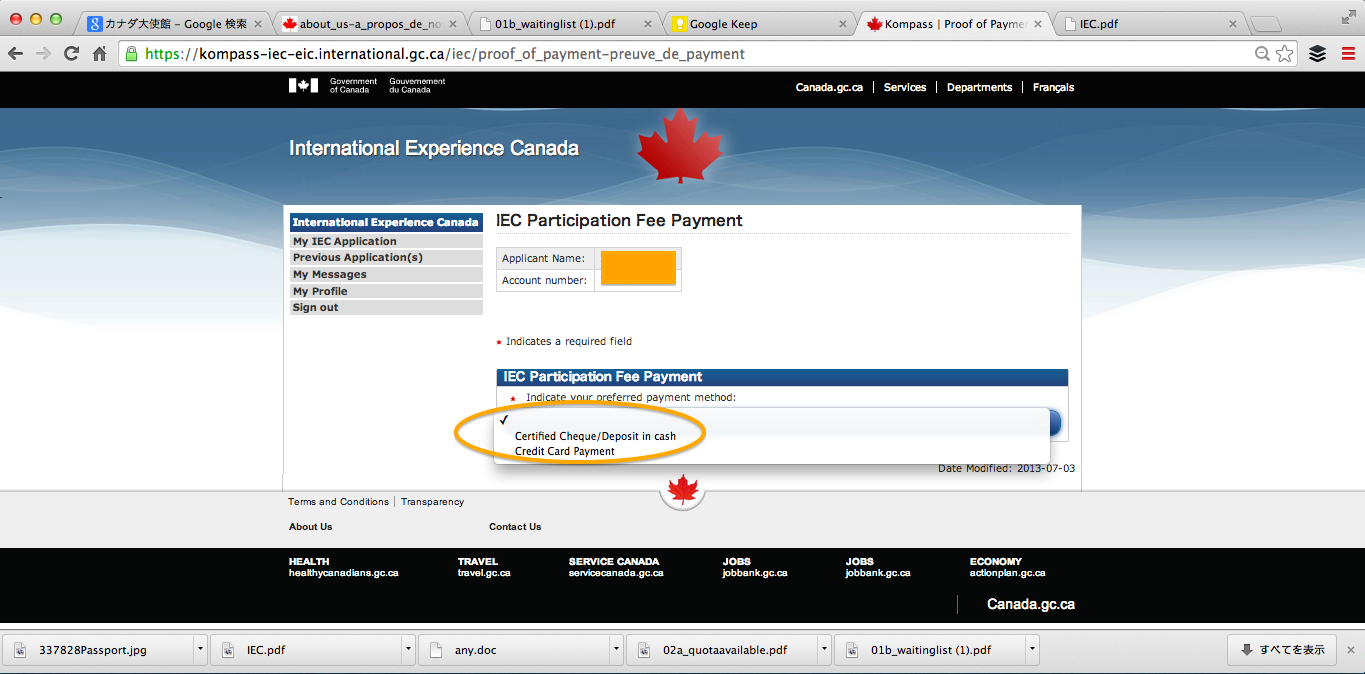Image resolution: width=1365 pixels, height=674 pixels.
Task: Close the downloads bar with the X icon
Action: click(x=1351, y=650)
